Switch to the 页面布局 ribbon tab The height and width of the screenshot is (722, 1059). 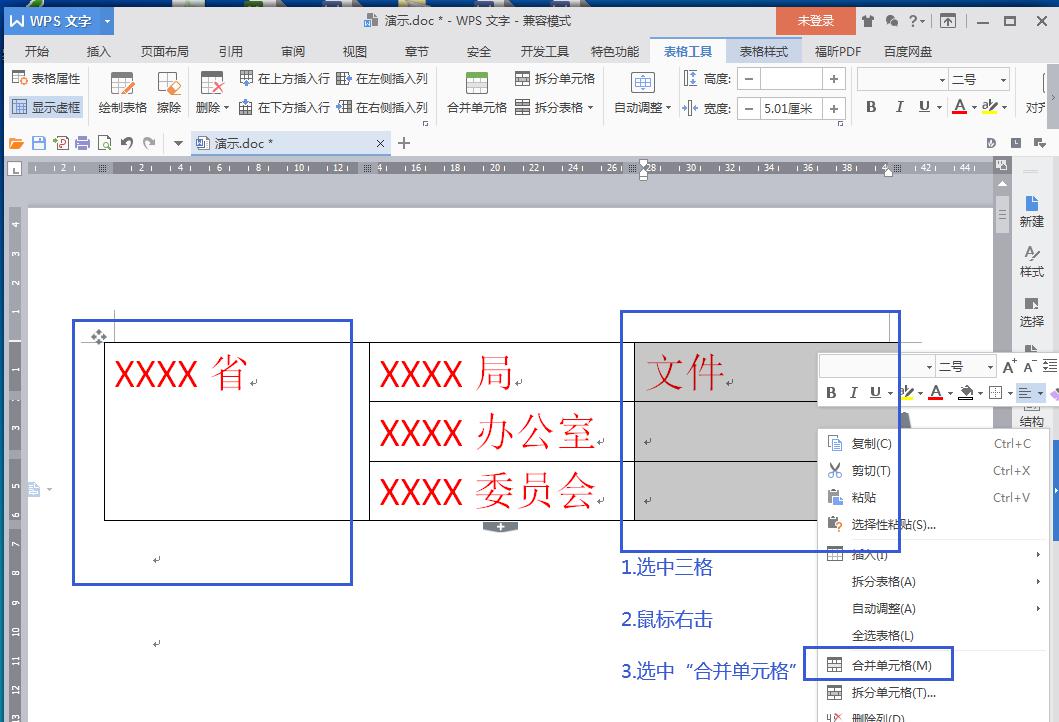pos(164,51)
